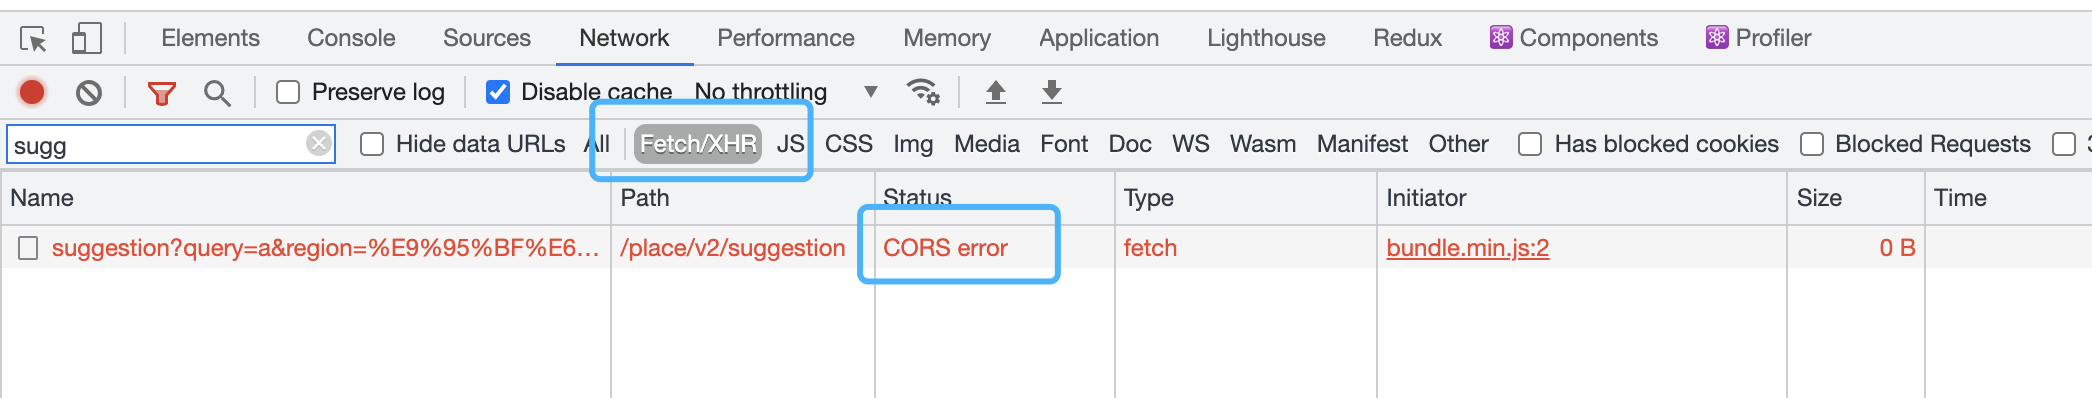This screenshot has width=2092, height=398.
Task: Click the inspect element picker icon
Action: pyautogui.click(x=33, y=39)
